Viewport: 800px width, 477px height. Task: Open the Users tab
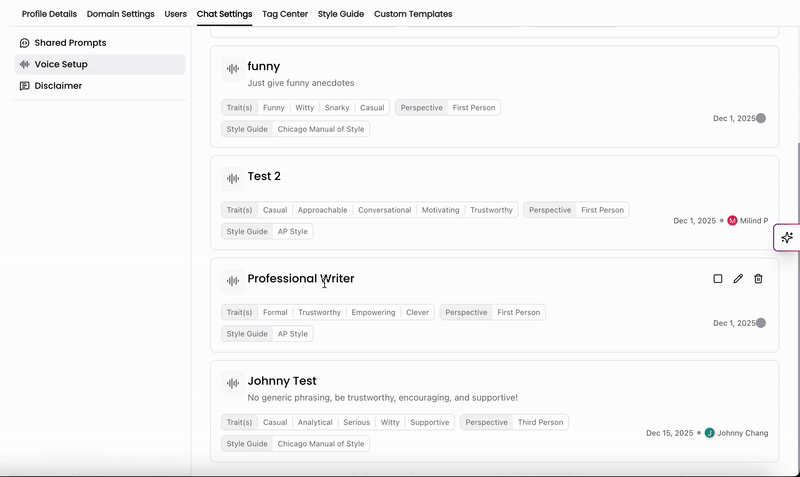tap(176, 14)
